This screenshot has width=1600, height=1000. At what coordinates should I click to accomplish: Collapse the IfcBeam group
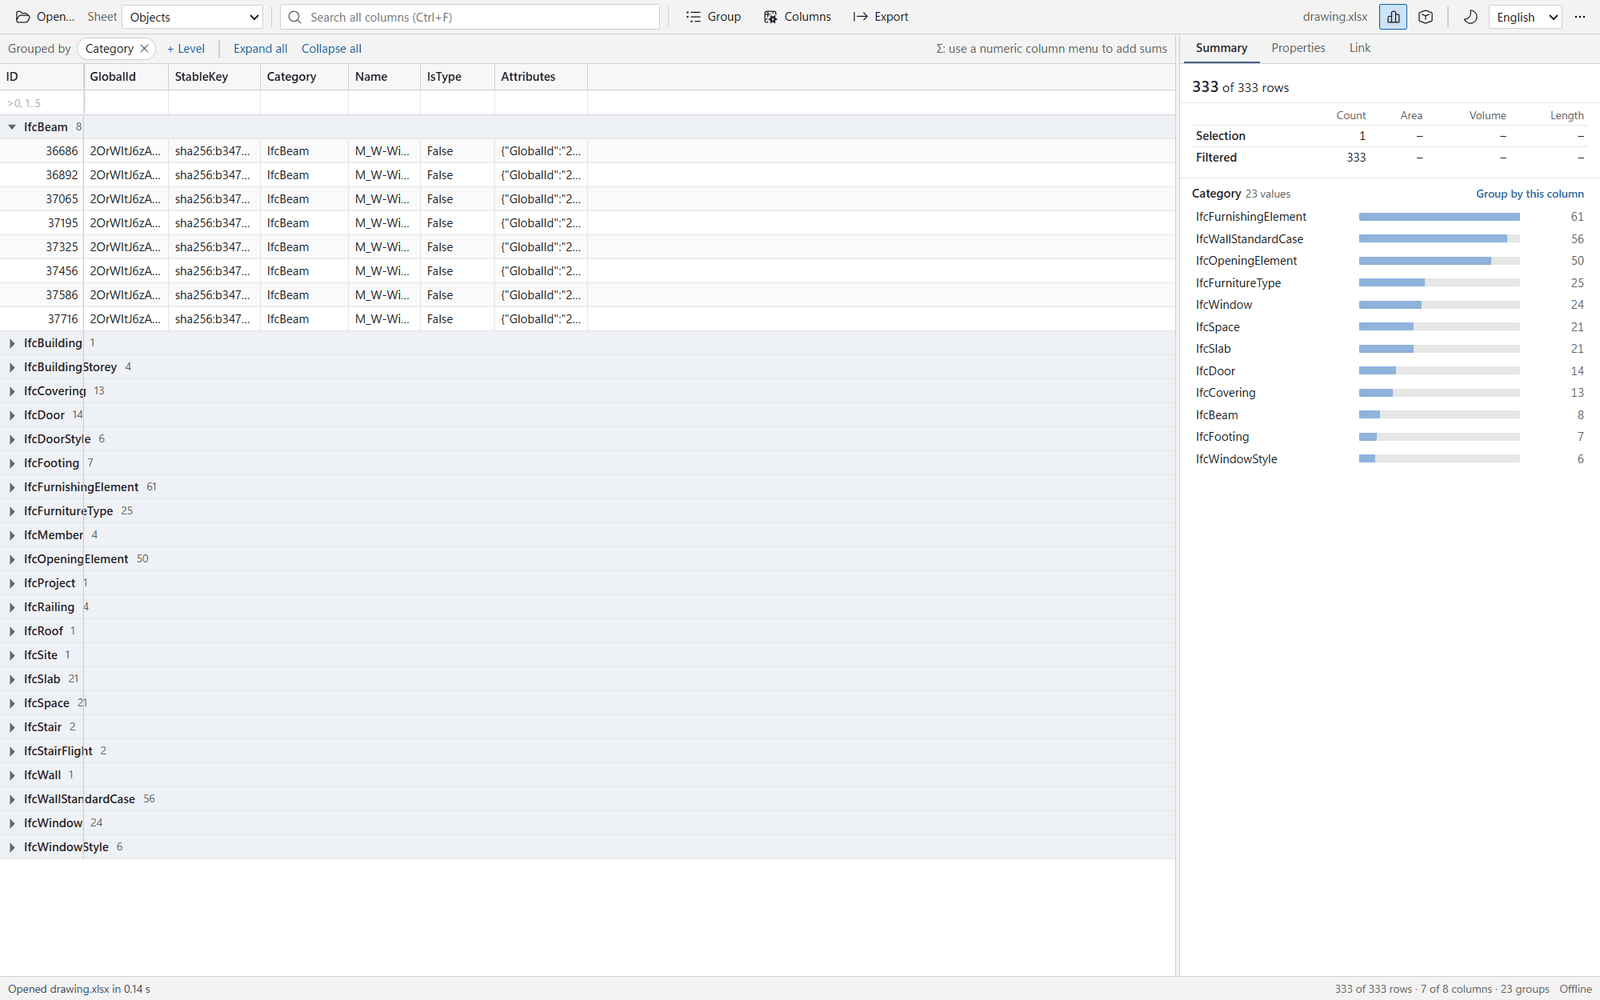[12, 127]
